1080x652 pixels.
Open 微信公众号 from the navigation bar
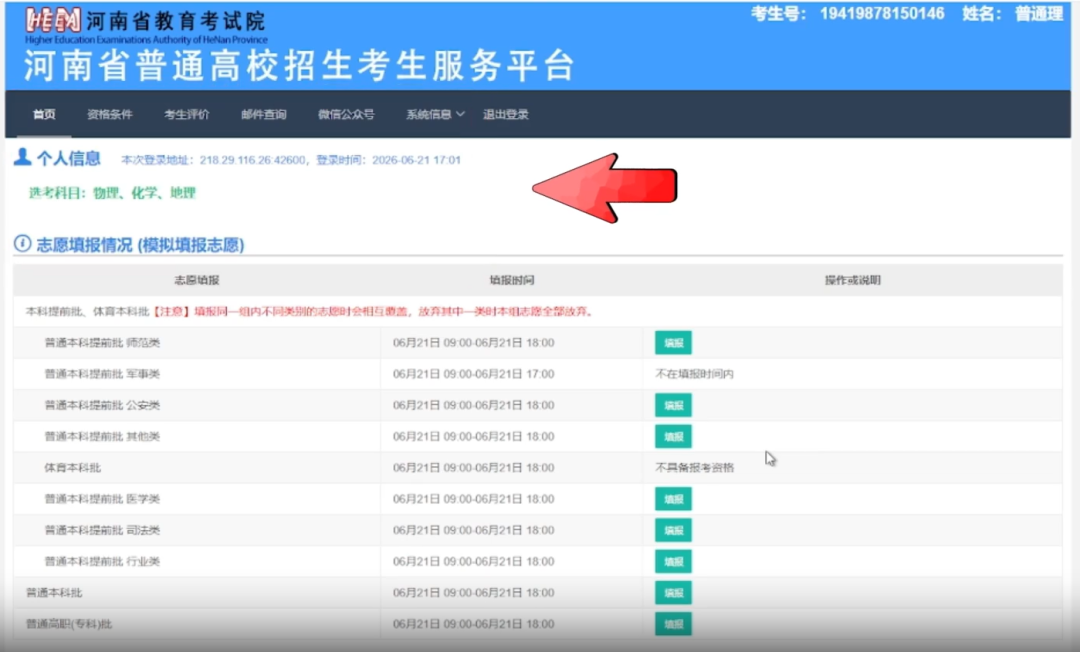point(346,114)
